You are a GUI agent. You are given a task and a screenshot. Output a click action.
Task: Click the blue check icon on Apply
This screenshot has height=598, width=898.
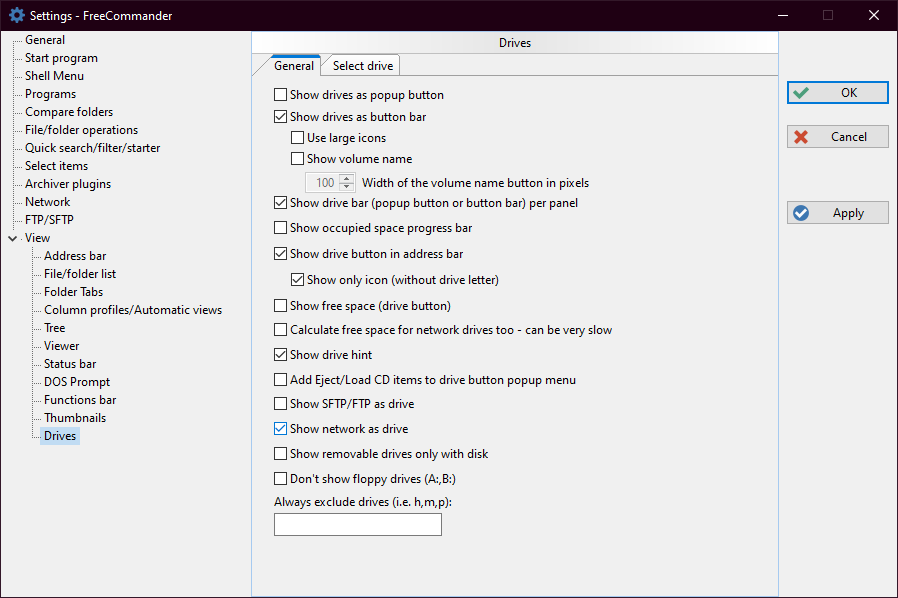(x=800, y=213)
